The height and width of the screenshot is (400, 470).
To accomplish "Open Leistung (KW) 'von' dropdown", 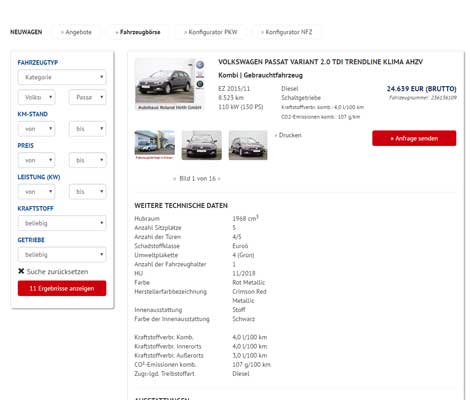I will click(x=37, y=192).
